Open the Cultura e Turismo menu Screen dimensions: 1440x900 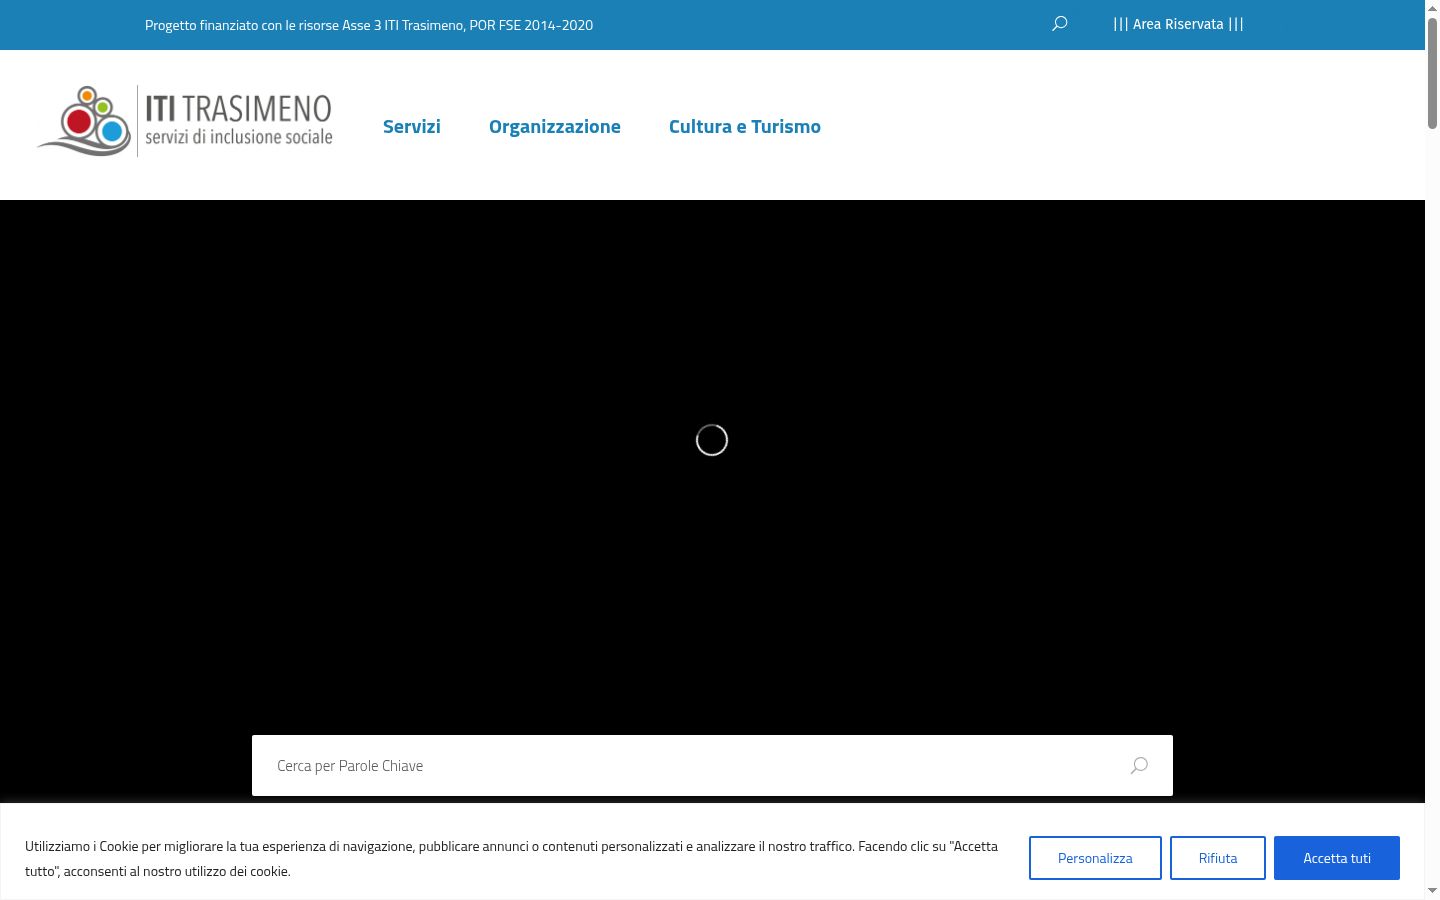point(745,126)
